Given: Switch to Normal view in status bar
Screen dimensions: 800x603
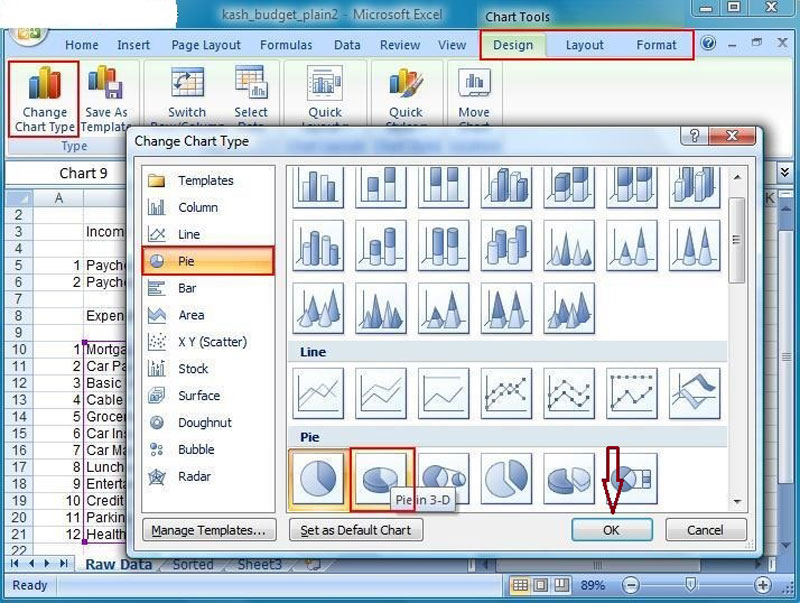Looking at the screenshot, I should pyautogui.click(x=520, y=585).
